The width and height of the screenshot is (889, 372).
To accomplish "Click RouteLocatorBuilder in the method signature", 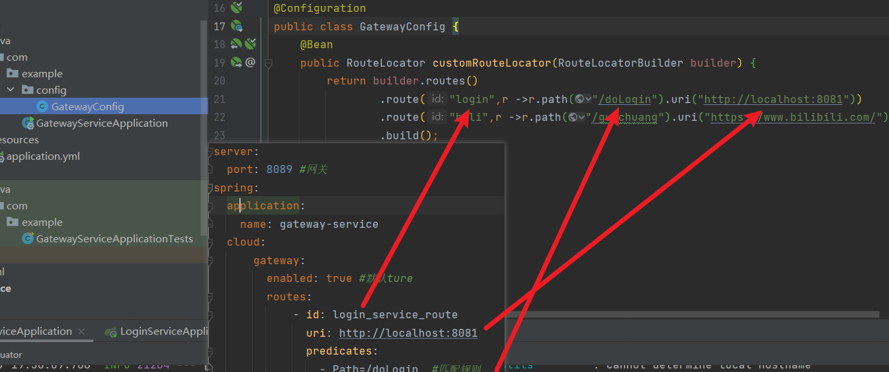I will click(x=620, y=63).
